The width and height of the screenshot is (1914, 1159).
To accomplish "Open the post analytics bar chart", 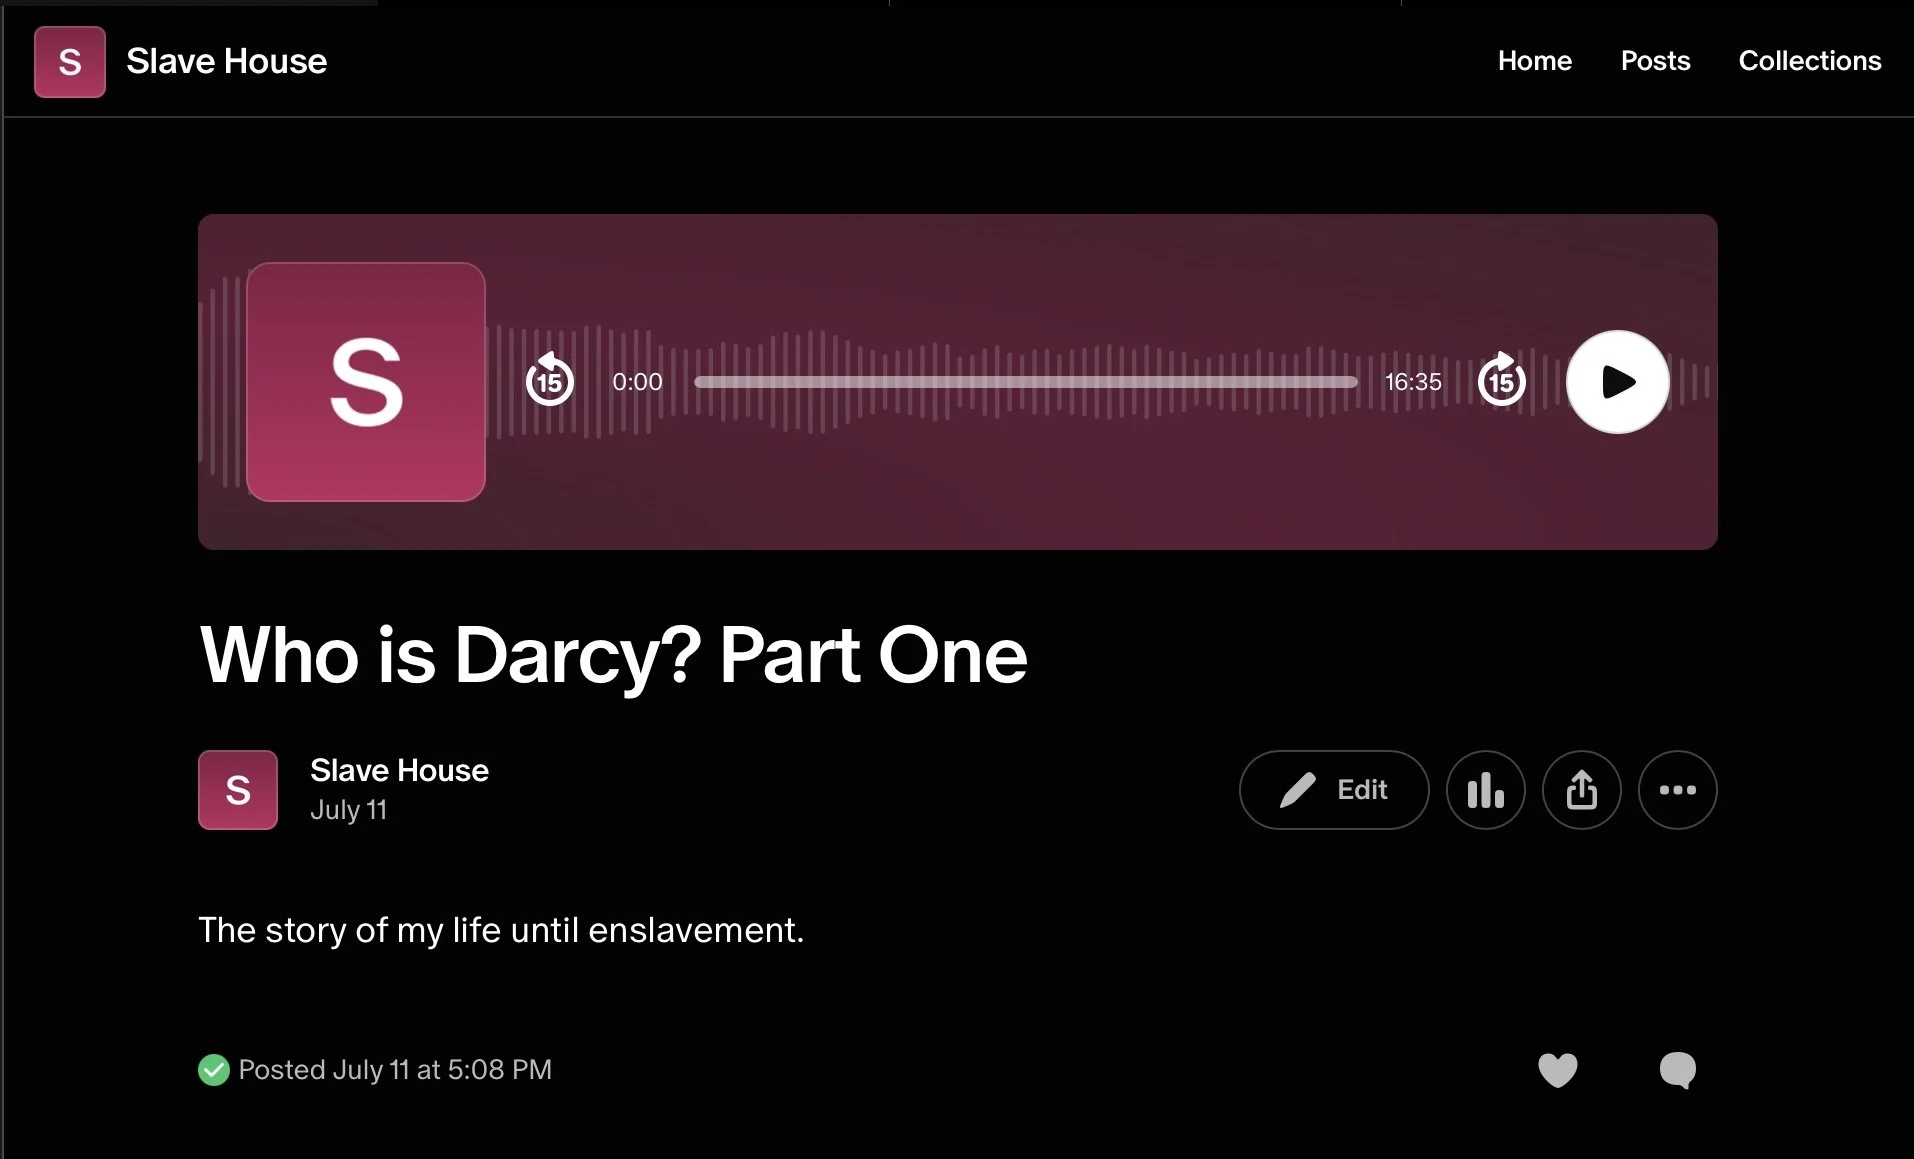I will tap(1485, 790).
